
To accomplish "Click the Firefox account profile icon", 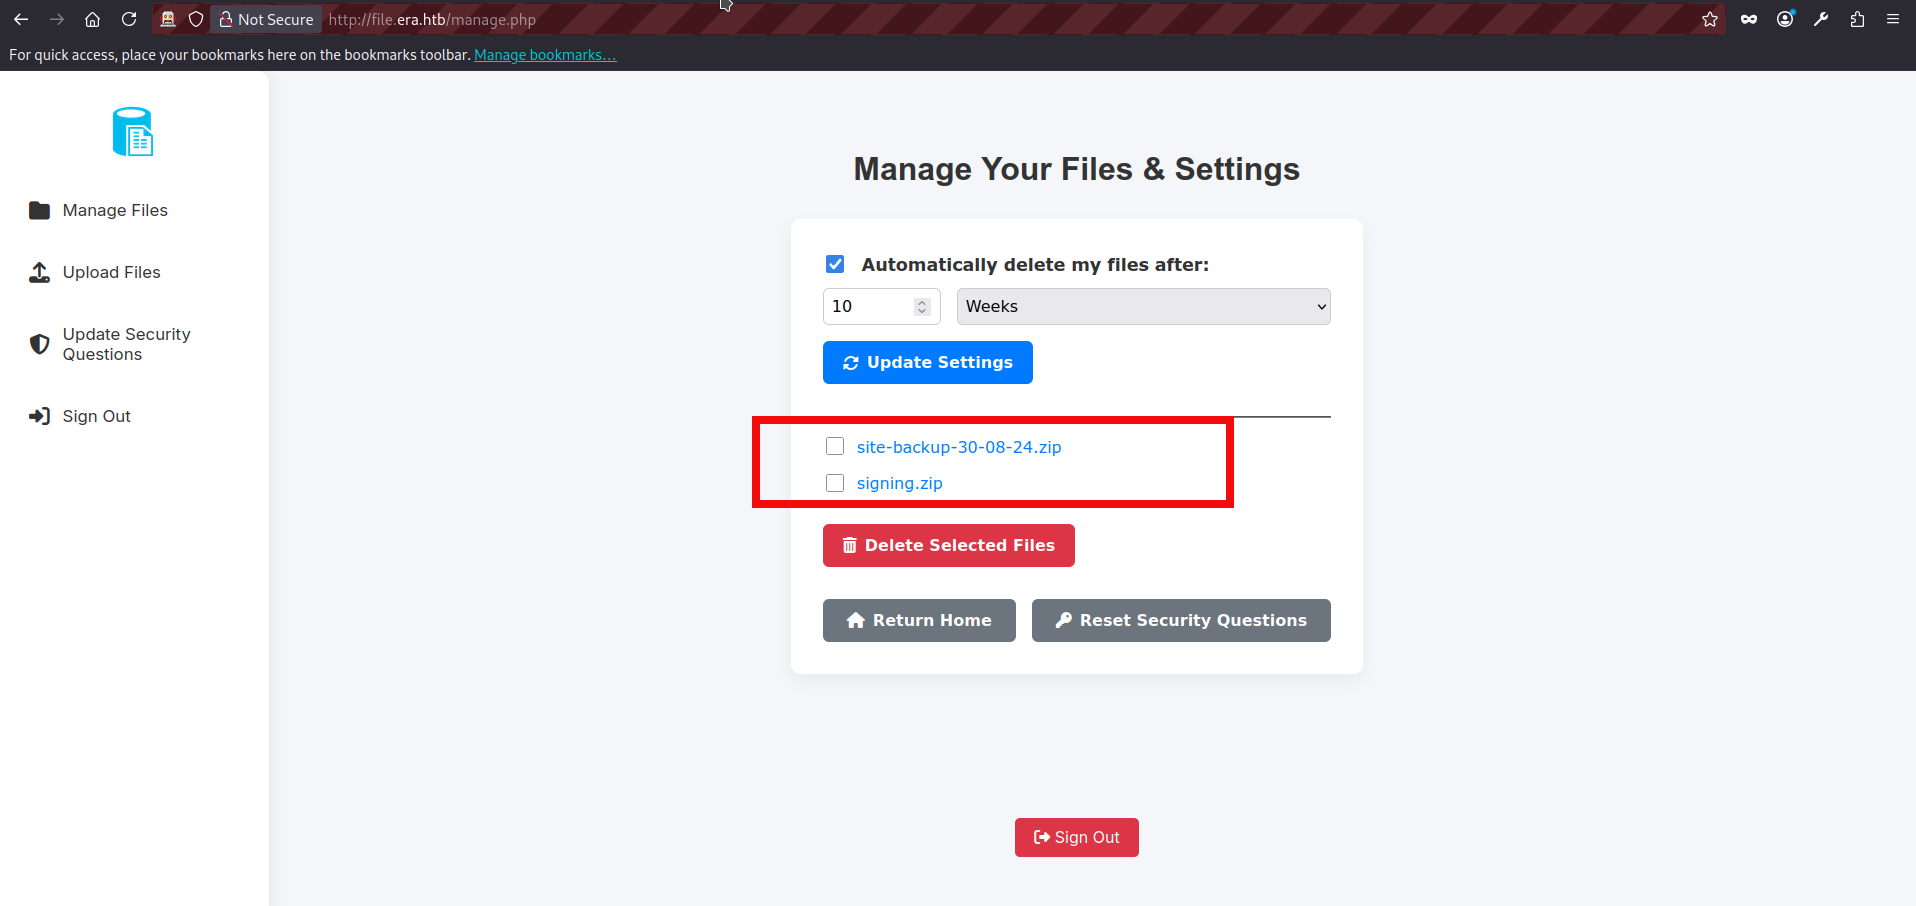I will 1786,19.
